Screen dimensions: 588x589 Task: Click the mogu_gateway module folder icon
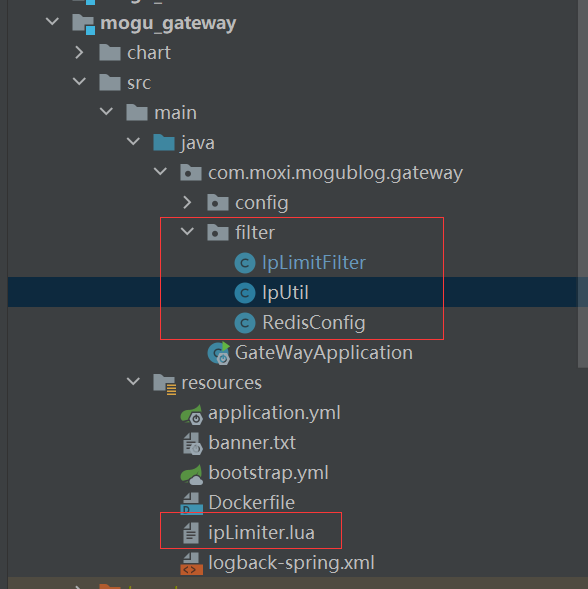pos(83,24)
